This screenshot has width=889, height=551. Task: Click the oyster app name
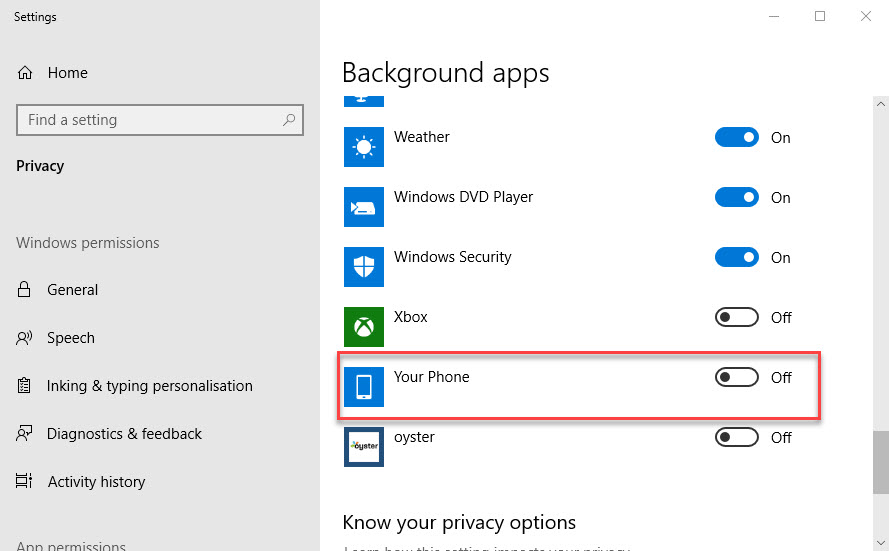coord(414,437)
